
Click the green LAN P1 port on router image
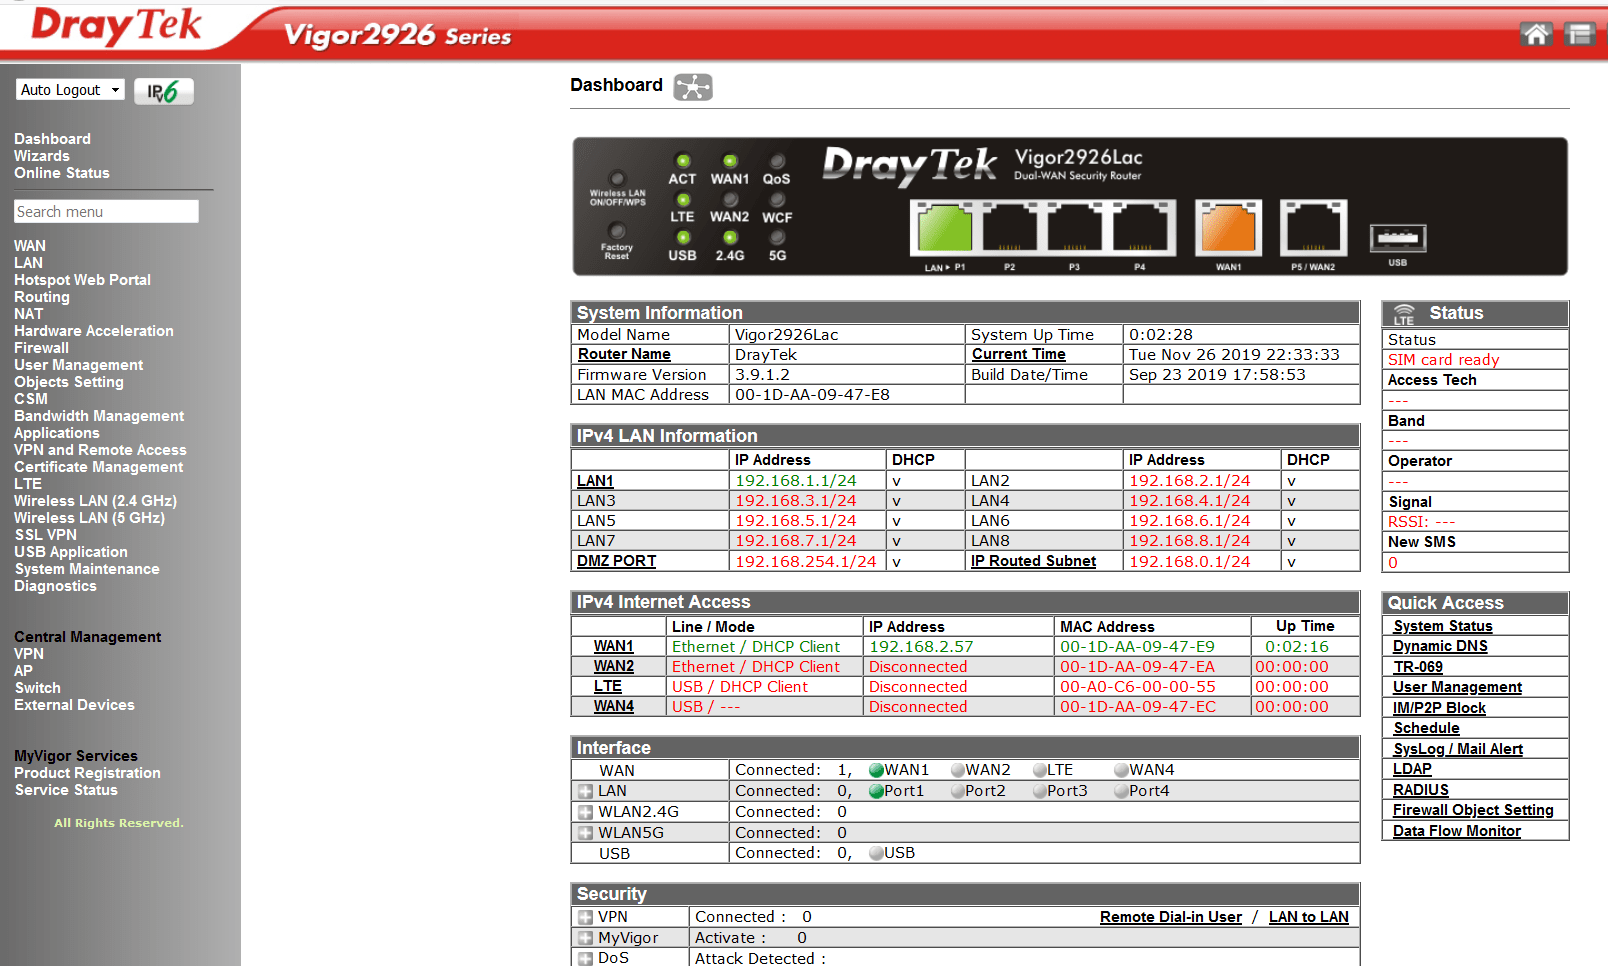(x=945, y=228)
